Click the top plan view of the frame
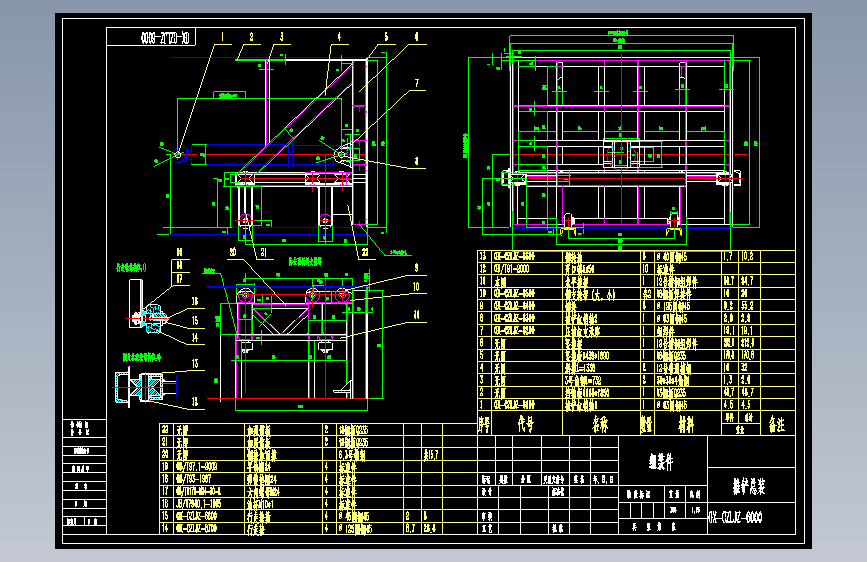Image resolution: width=867 pixels, height=562 pixels. pos(621,143)
